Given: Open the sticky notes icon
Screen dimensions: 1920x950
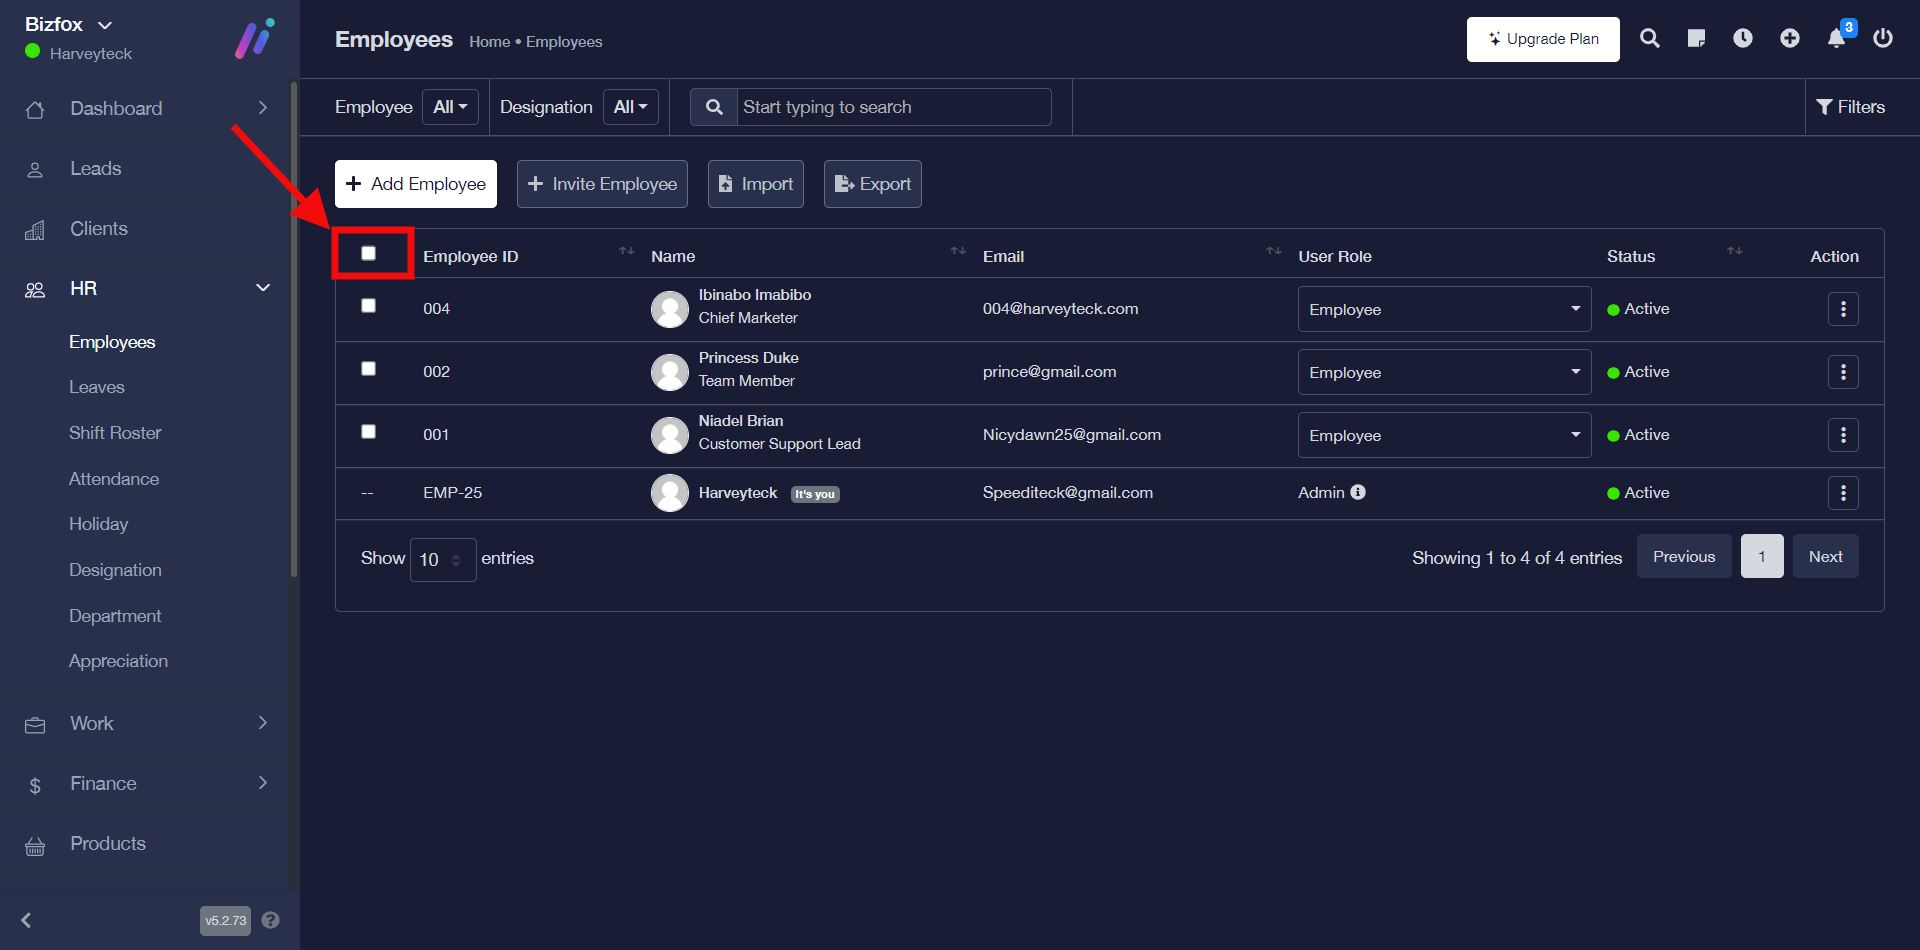Looking at the screenshot, I should click(x=1696, y=39).
